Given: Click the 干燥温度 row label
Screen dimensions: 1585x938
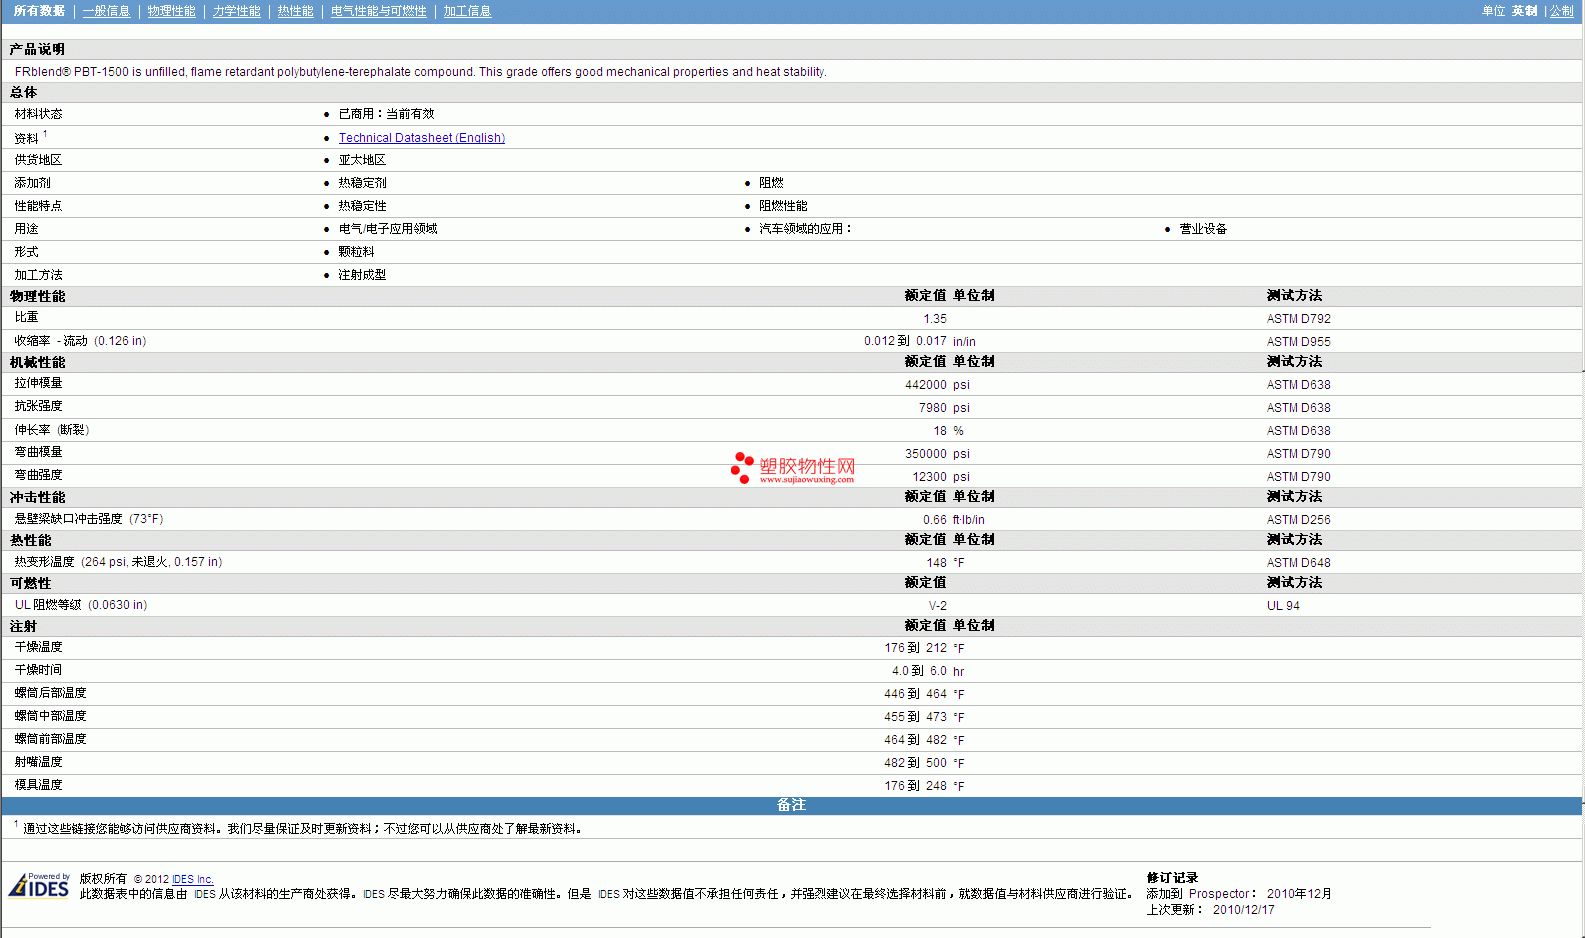Looking at the screenshot, I should (38, 647).
